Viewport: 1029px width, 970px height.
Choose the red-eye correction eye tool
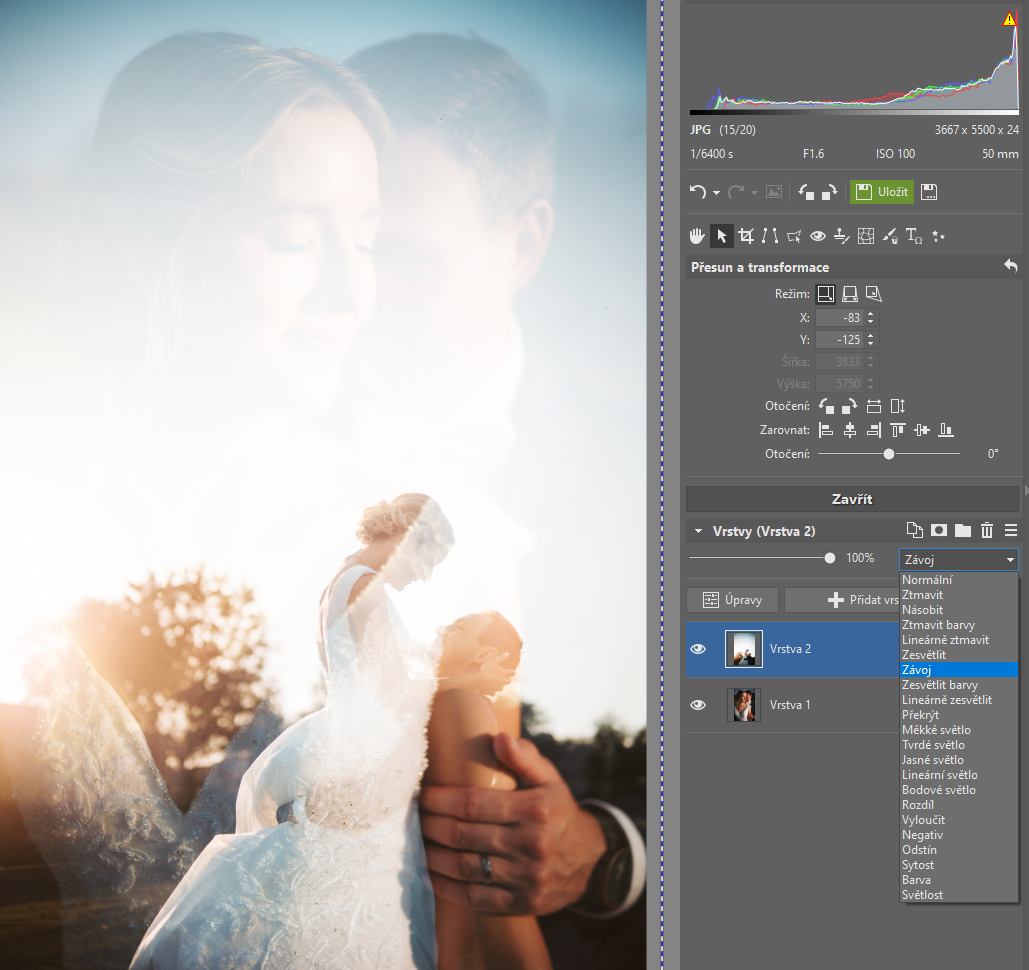click(818, 236)
